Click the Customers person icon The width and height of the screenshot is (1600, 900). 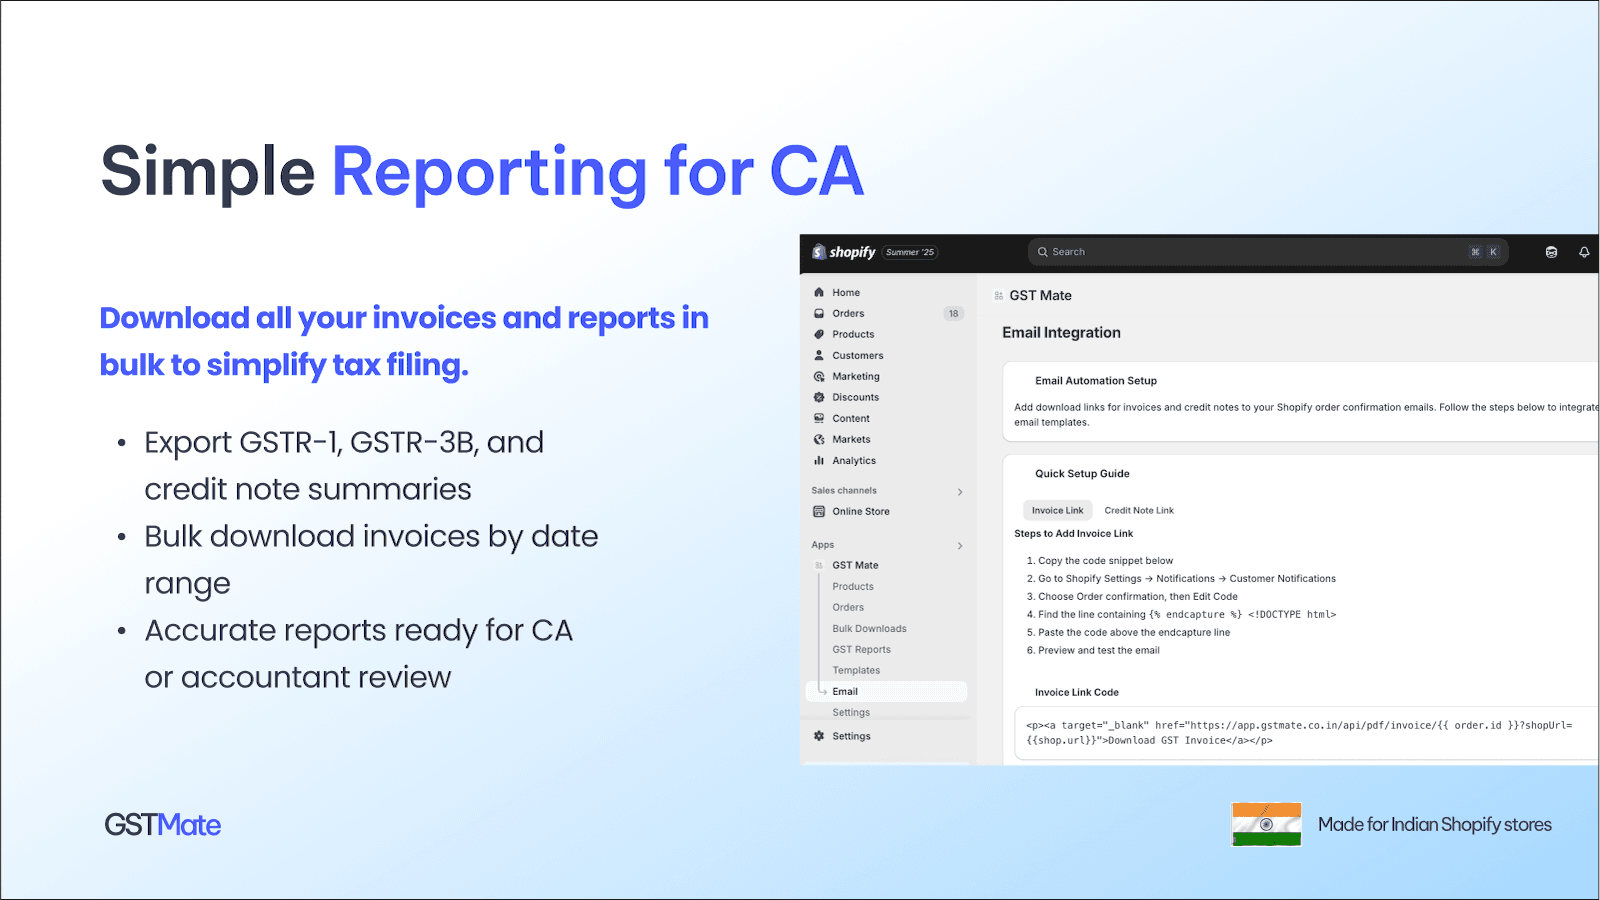click(x=819, y=356)
